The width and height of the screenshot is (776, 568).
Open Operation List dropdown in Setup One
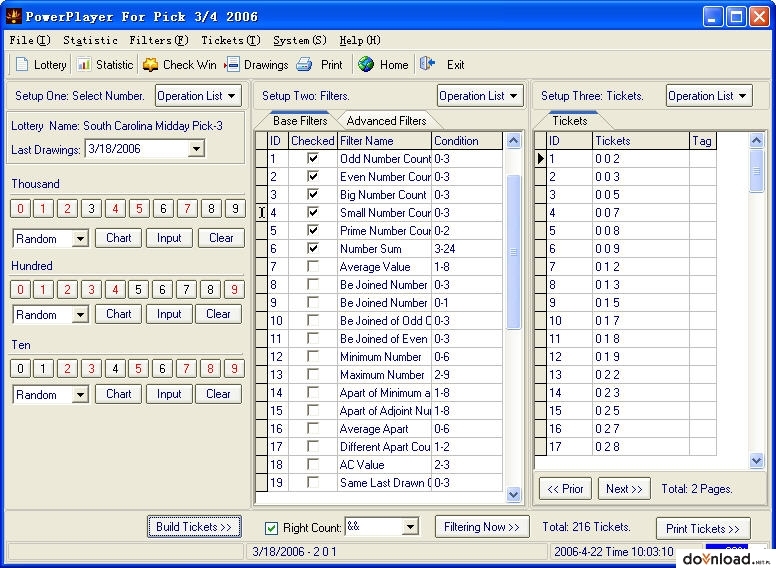click(198, 96)
